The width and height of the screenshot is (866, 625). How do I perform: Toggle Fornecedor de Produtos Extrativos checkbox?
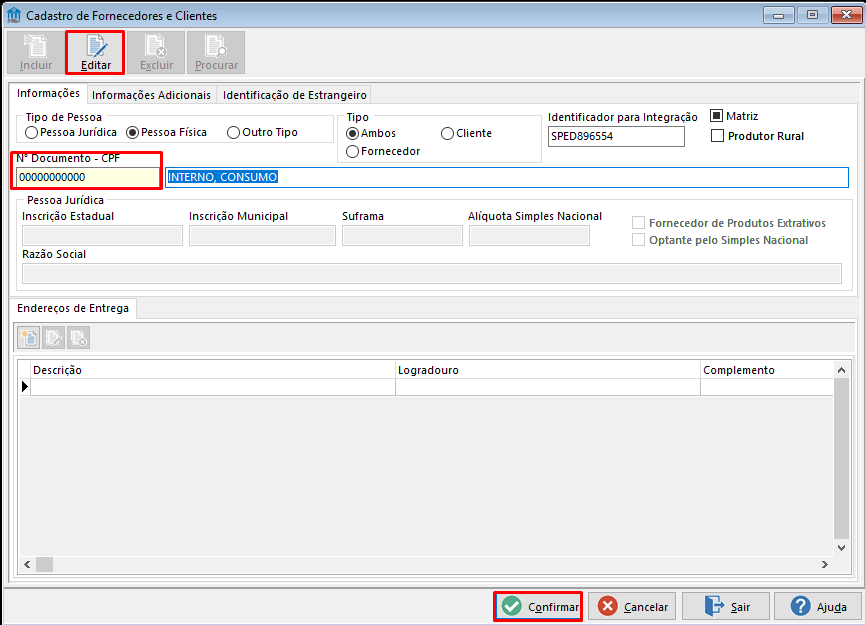(638, 223)
